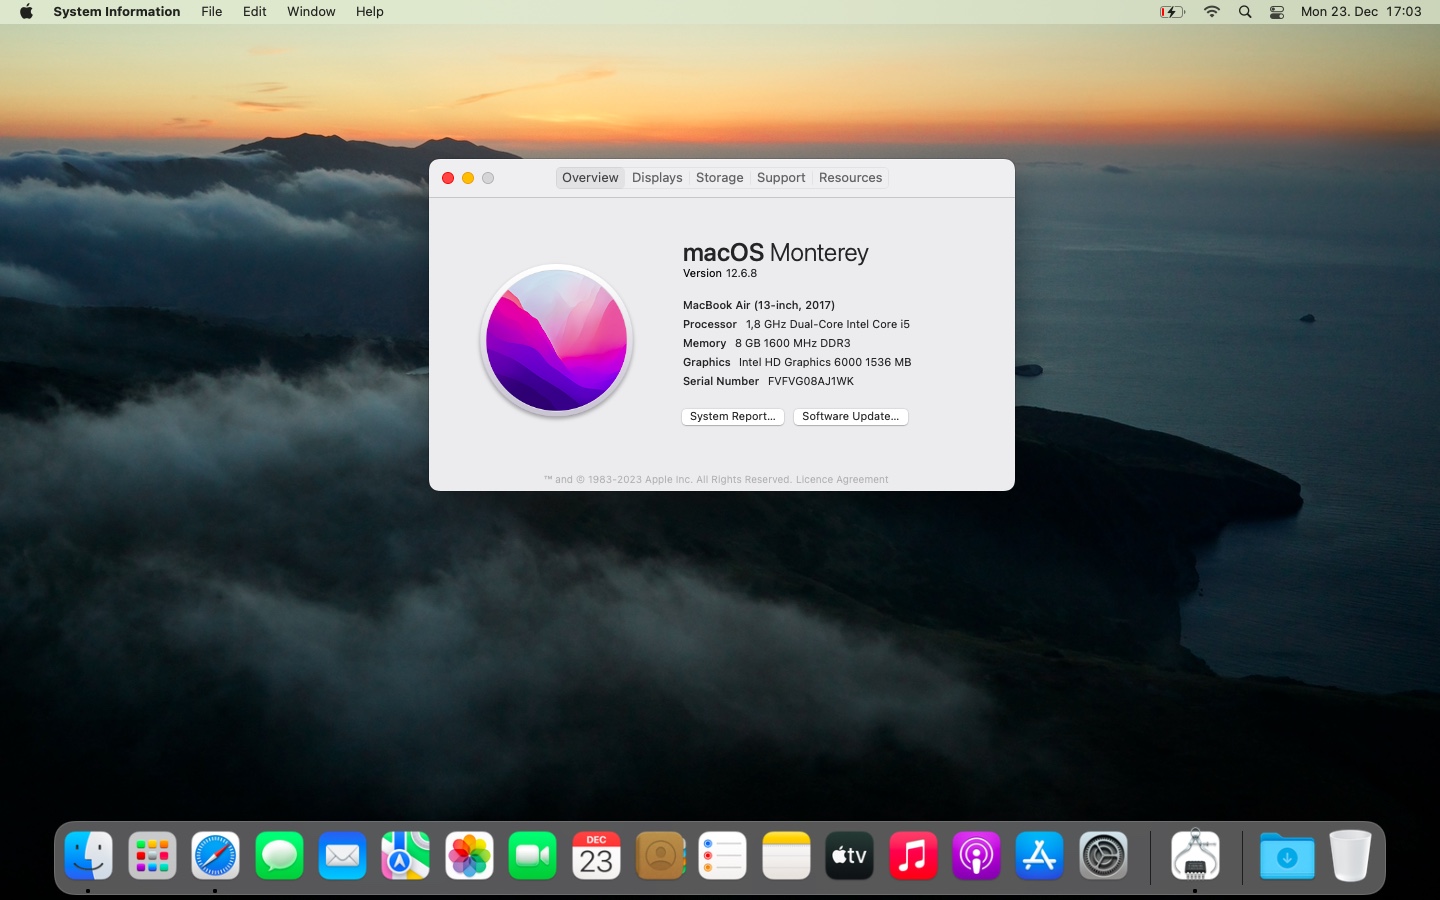Click Version 12.6.8 text
Viewport: 1440px width, 900px height.
click(x=720, y=274)
